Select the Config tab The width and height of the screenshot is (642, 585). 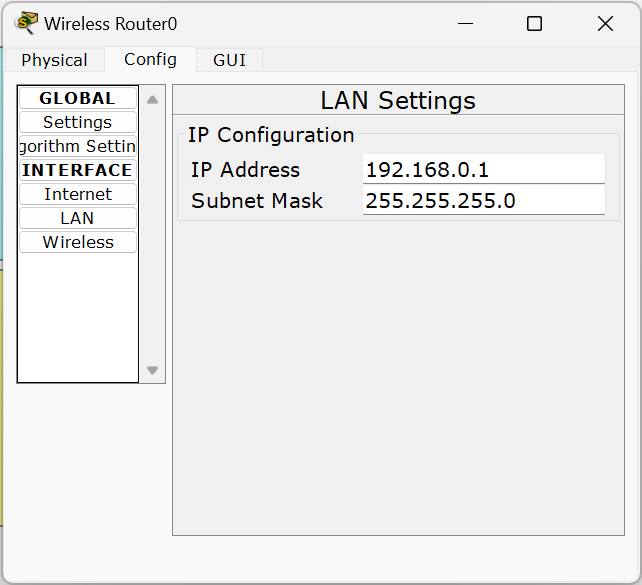[x=150, y=59]
